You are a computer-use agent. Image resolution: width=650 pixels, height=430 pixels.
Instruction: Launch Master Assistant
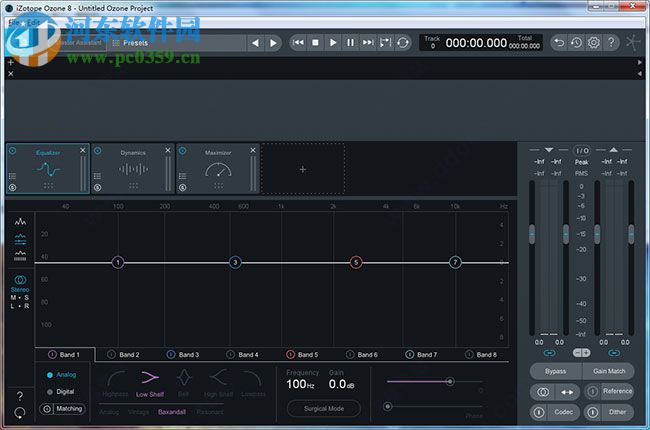79,43
